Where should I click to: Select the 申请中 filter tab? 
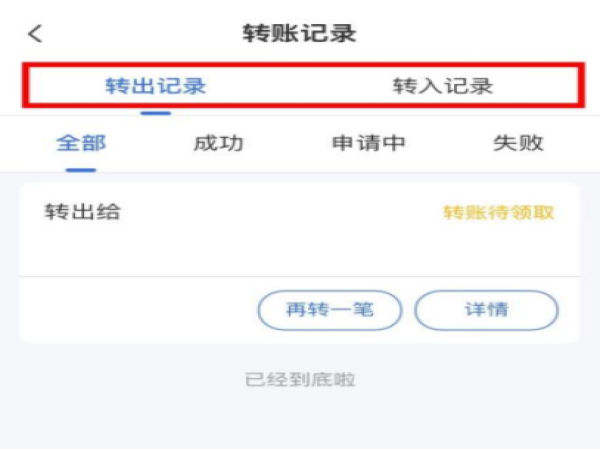click(x=368, y=143)
